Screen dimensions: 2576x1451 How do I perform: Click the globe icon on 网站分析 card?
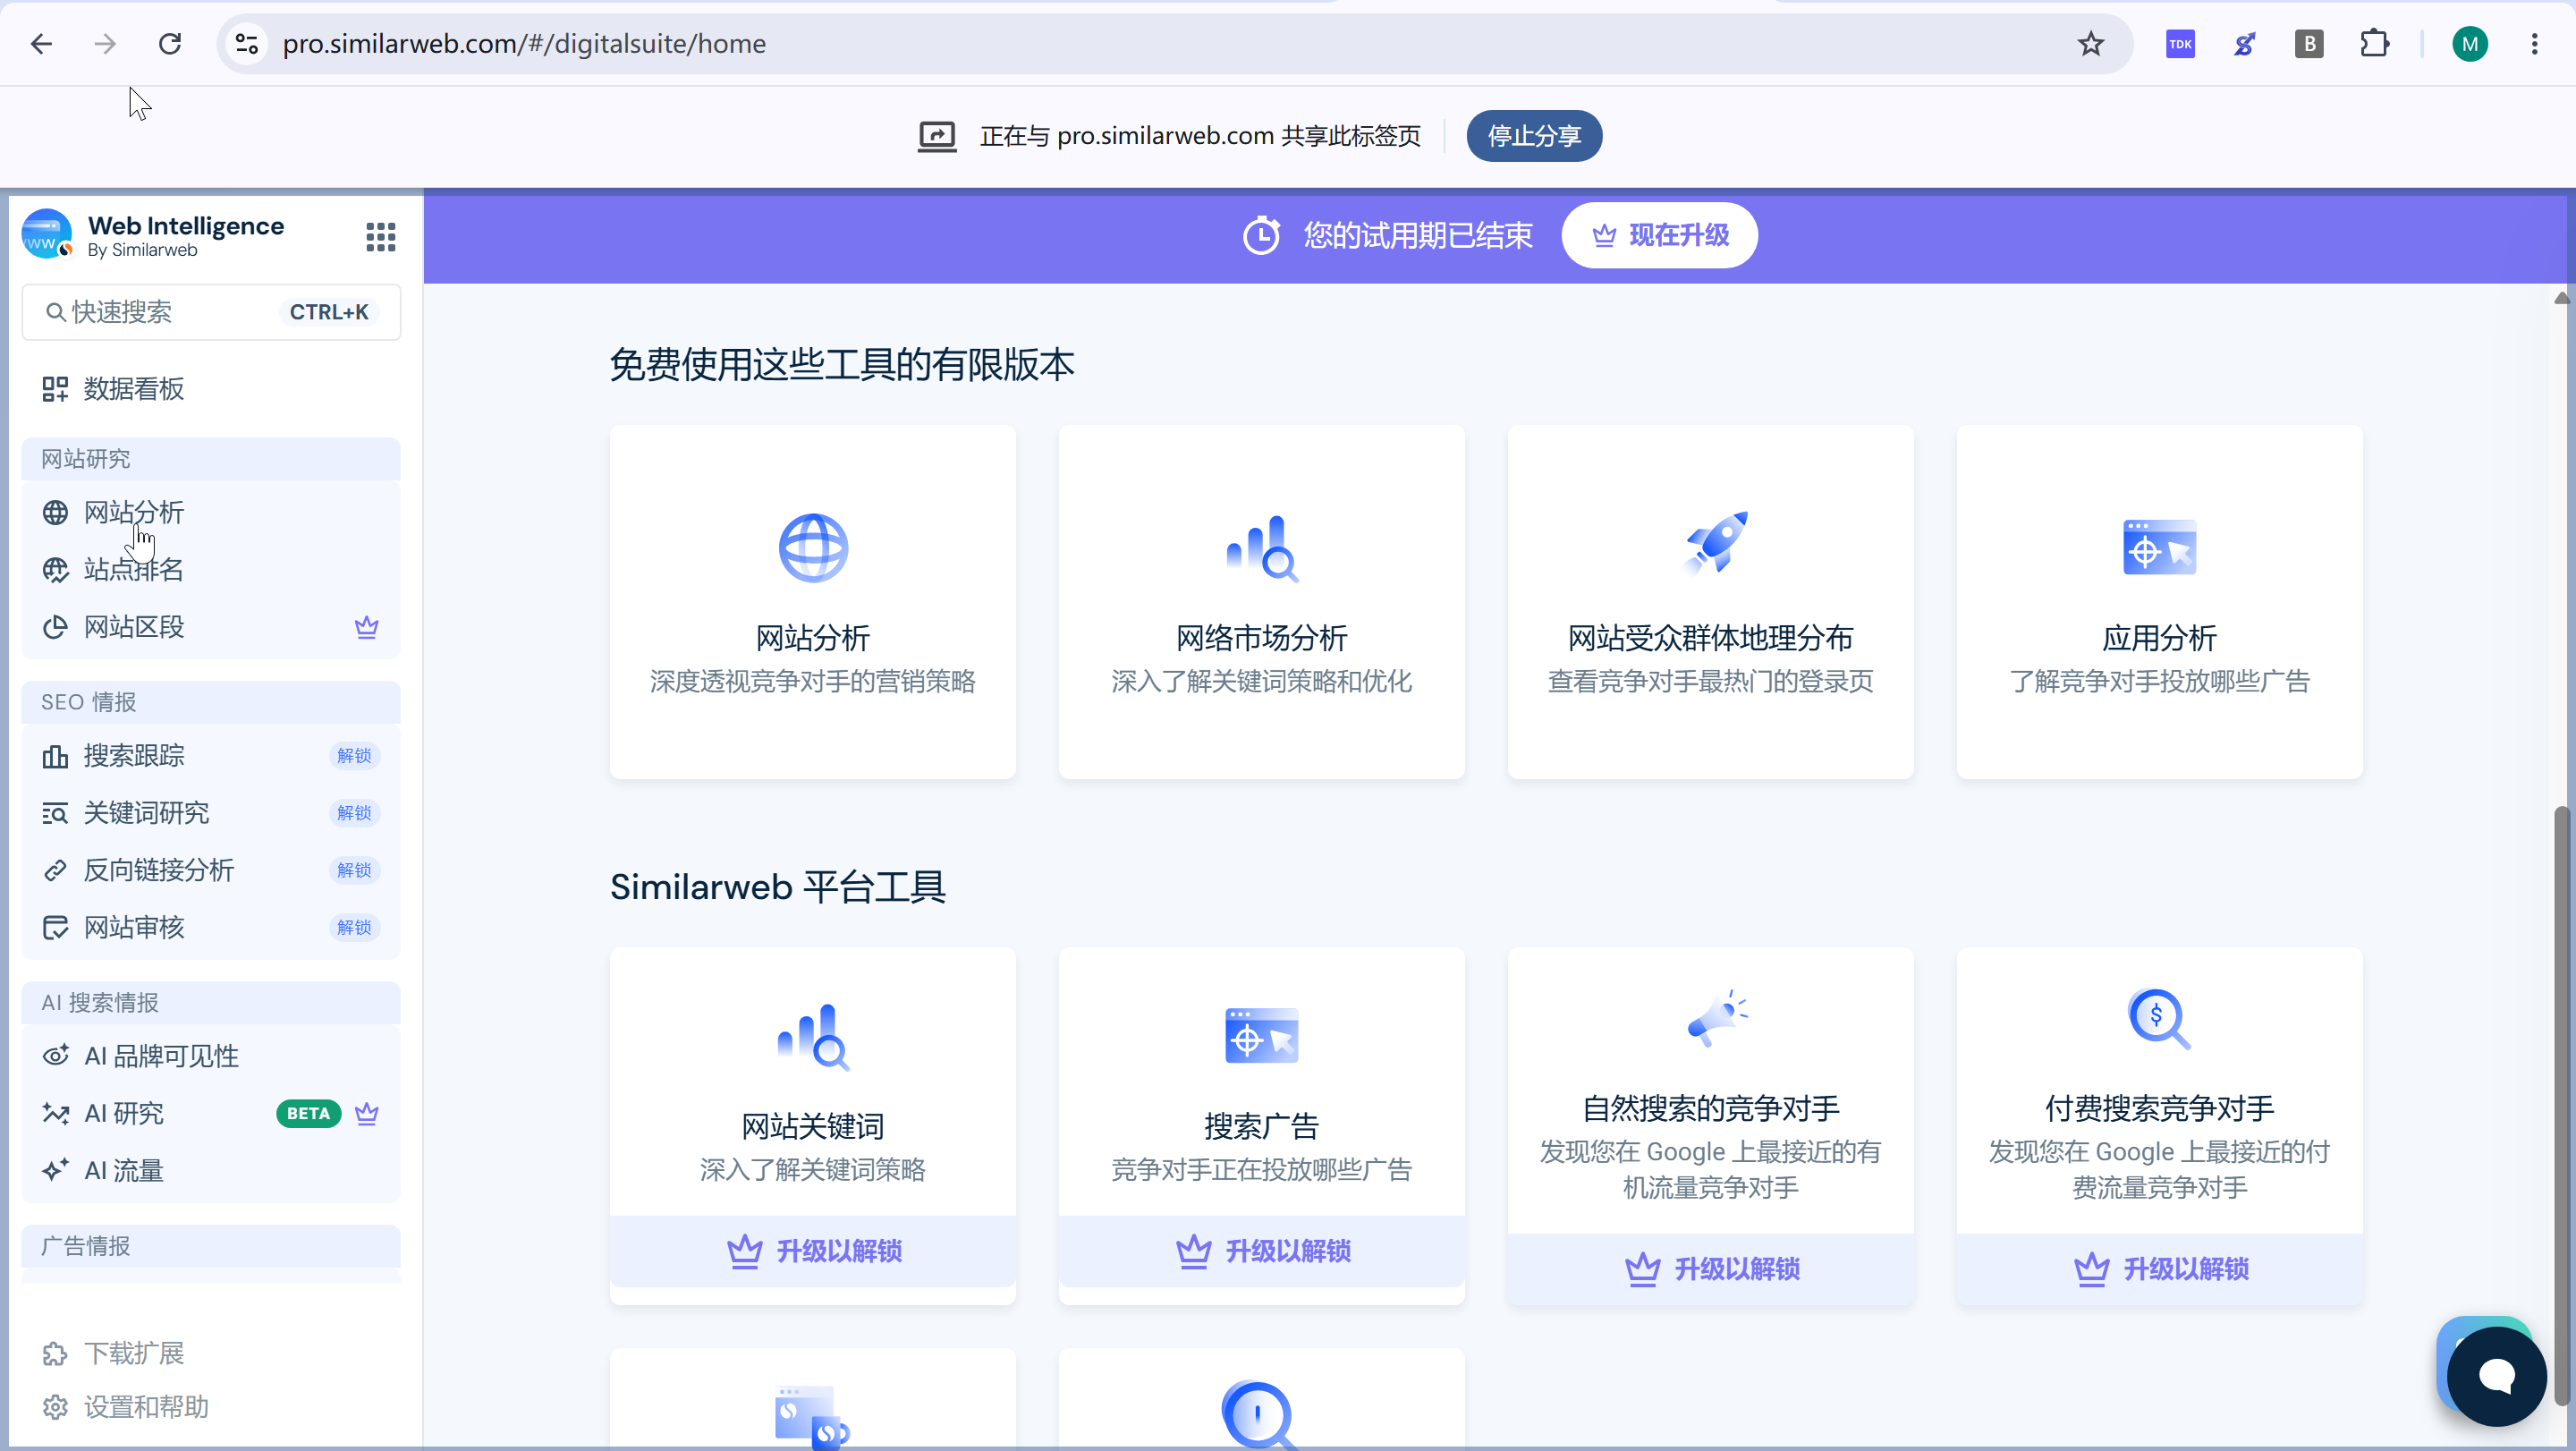point(813,548)
